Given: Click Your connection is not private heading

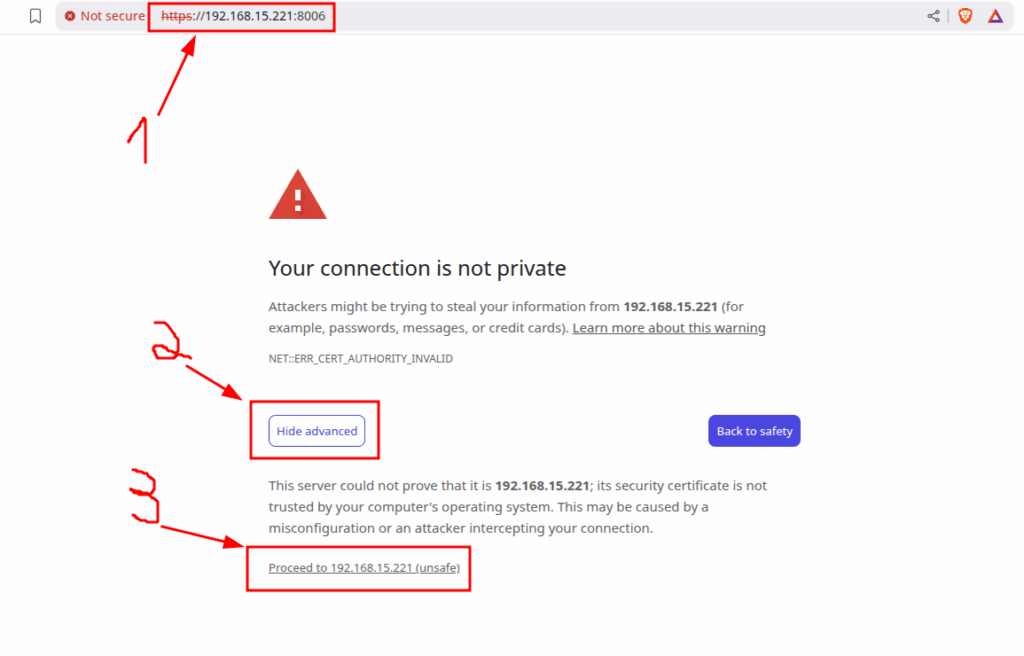Looking at the screenshot, I should [417, 269].
